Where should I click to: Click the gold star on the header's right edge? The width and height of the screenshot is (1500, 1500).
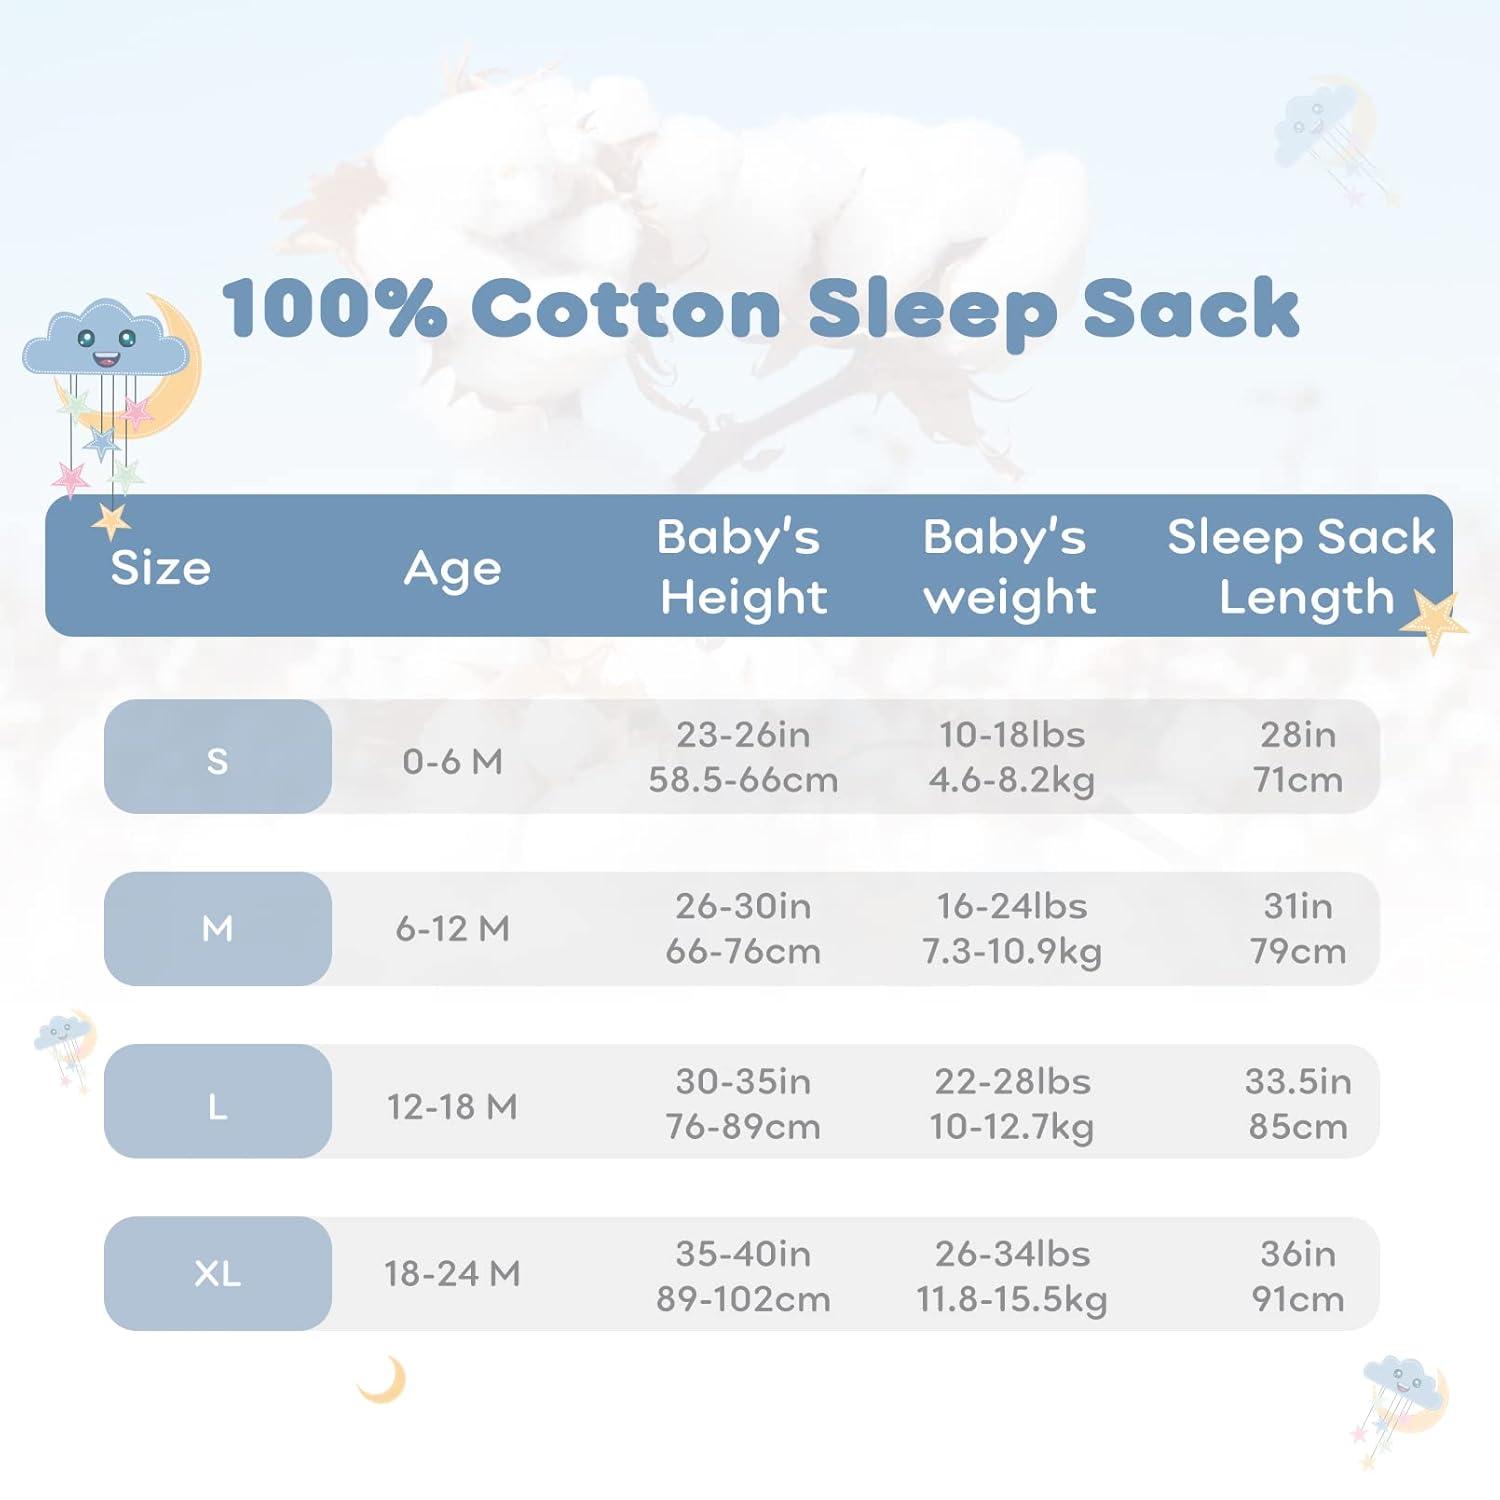1432,620
